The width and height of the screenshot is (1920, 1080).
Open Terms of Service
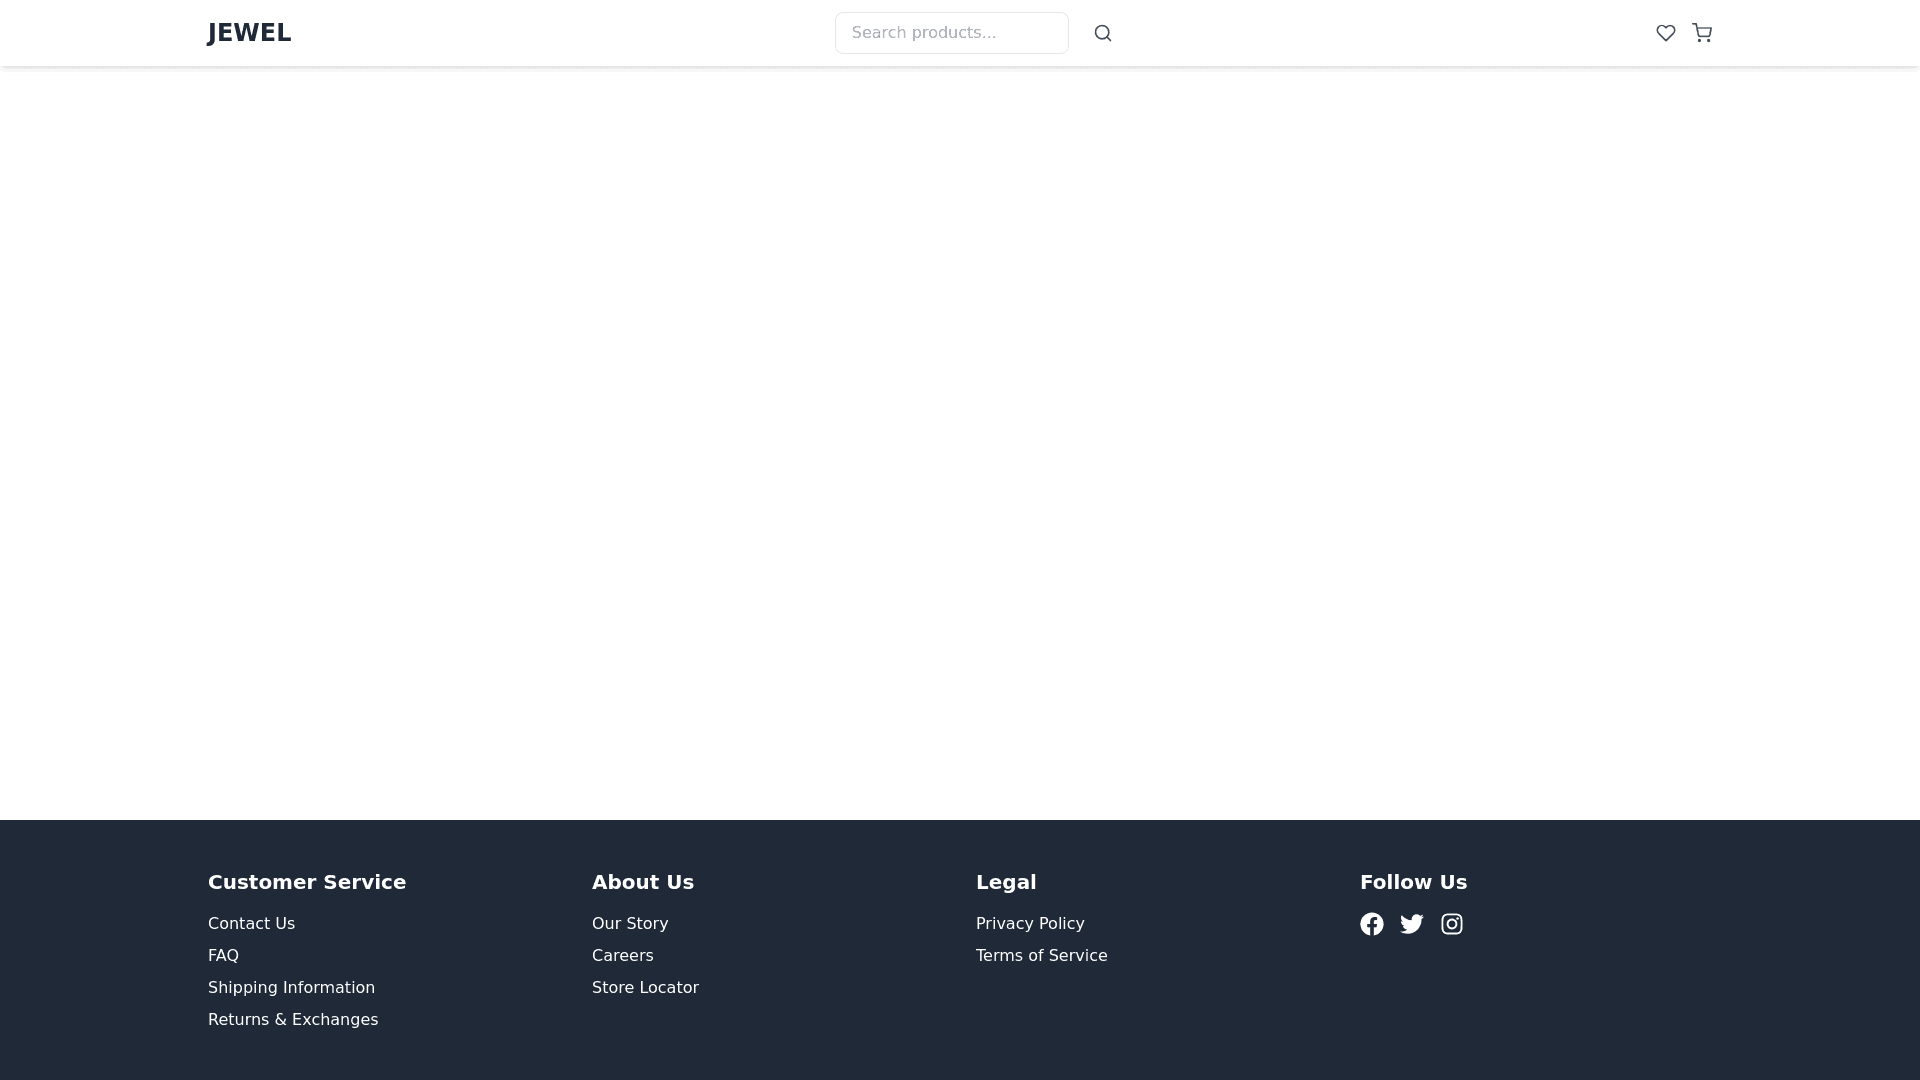click(x=1041, y=955)
